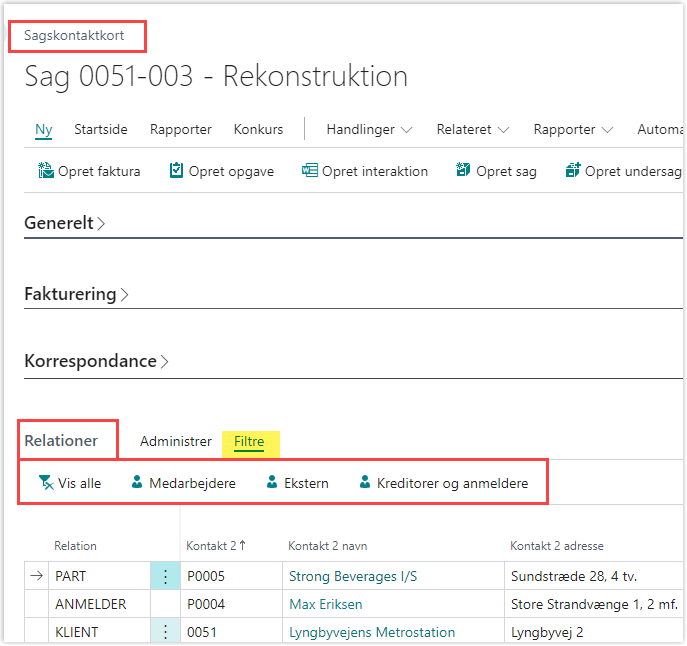Click the Opret faktura icon
Viewport: 687px width, 646px height.
(x=46, y=171)
